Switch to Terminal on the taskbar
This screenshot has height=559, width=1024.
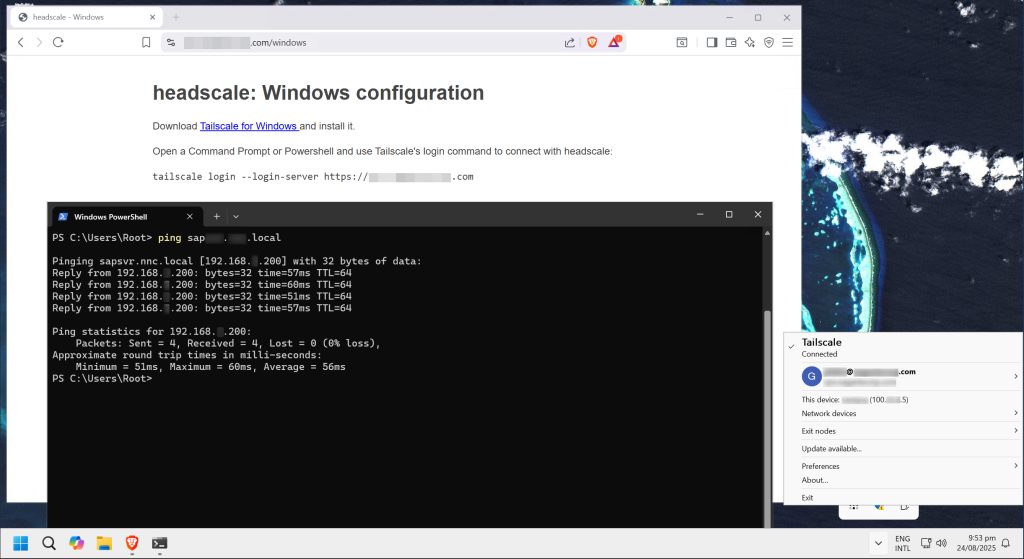pos(159,543)
